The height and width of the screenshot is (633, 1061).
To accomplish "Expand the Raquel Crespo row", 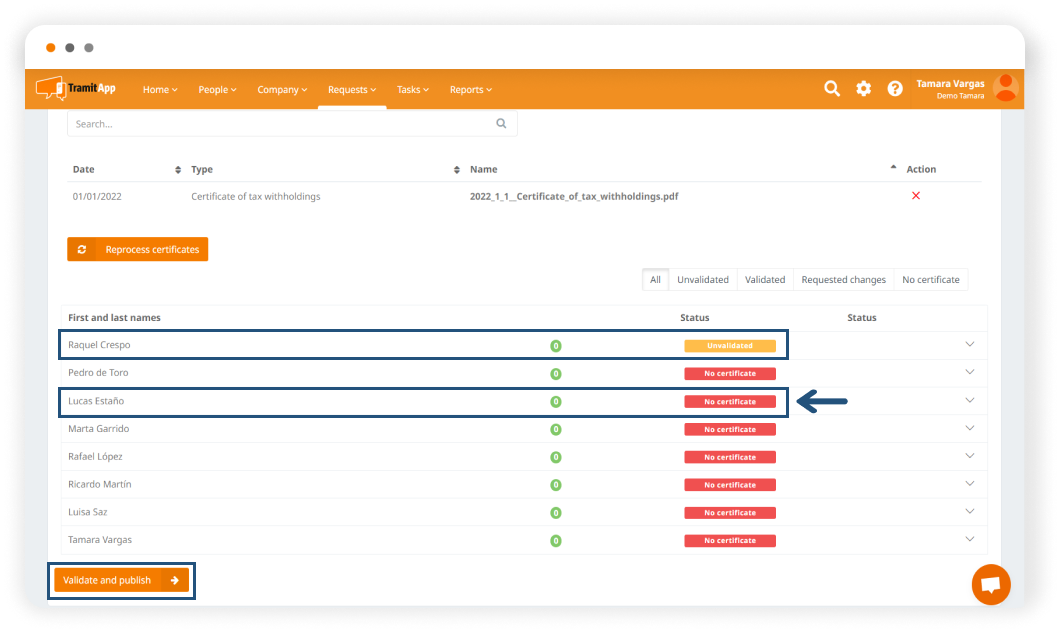I will click(968, 344).
